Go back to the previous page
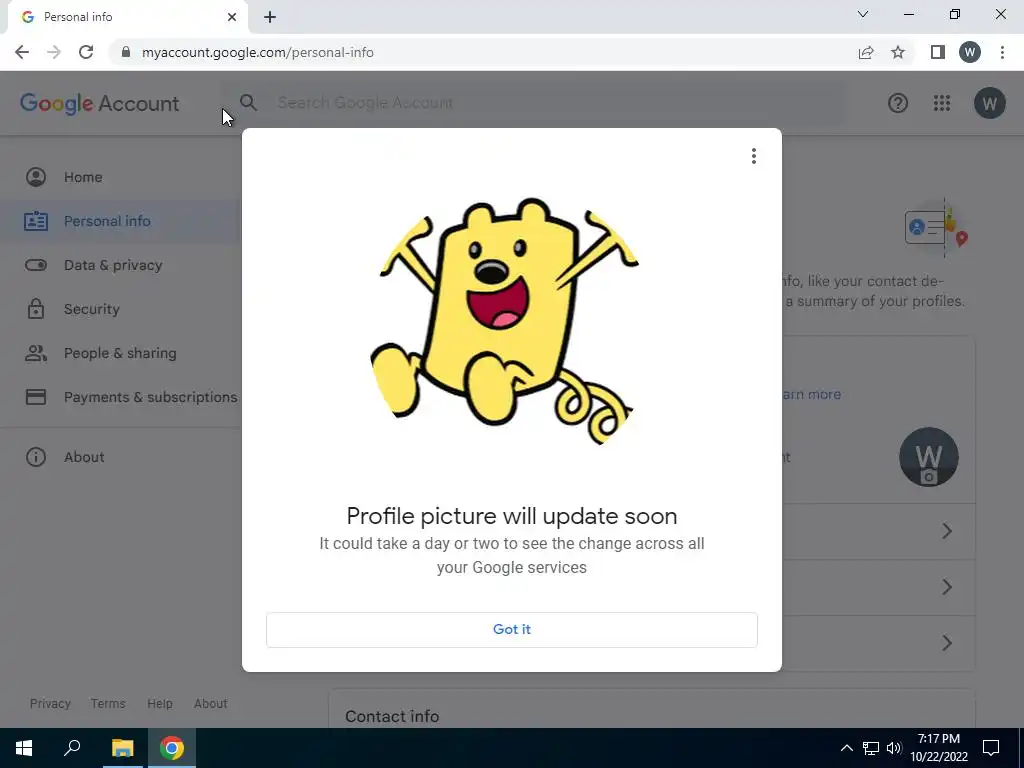Screen dimensions: 1024x768 tap(22, 52)
